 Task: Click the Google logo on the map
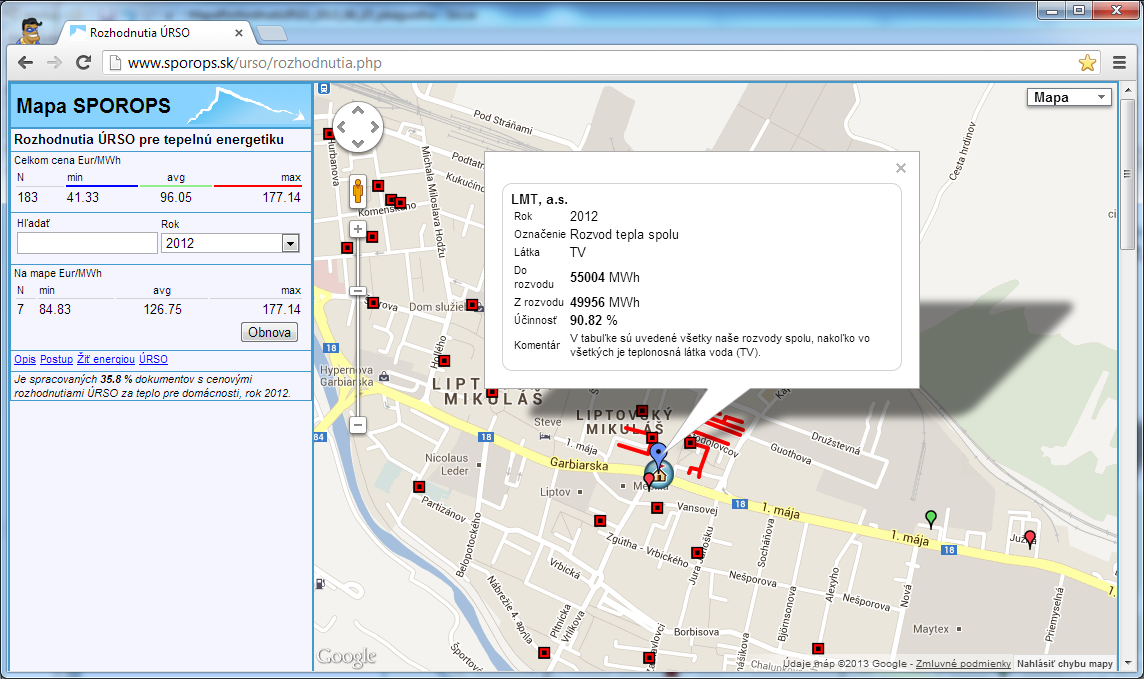click(x=347, y=656)
